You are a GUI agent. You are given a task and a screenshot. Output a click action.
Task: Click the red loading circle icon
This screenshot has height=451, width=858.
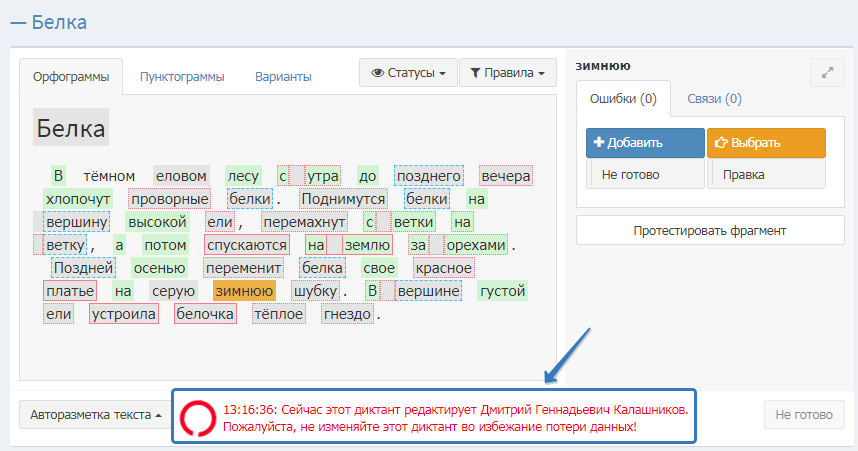tap(197, 417)
